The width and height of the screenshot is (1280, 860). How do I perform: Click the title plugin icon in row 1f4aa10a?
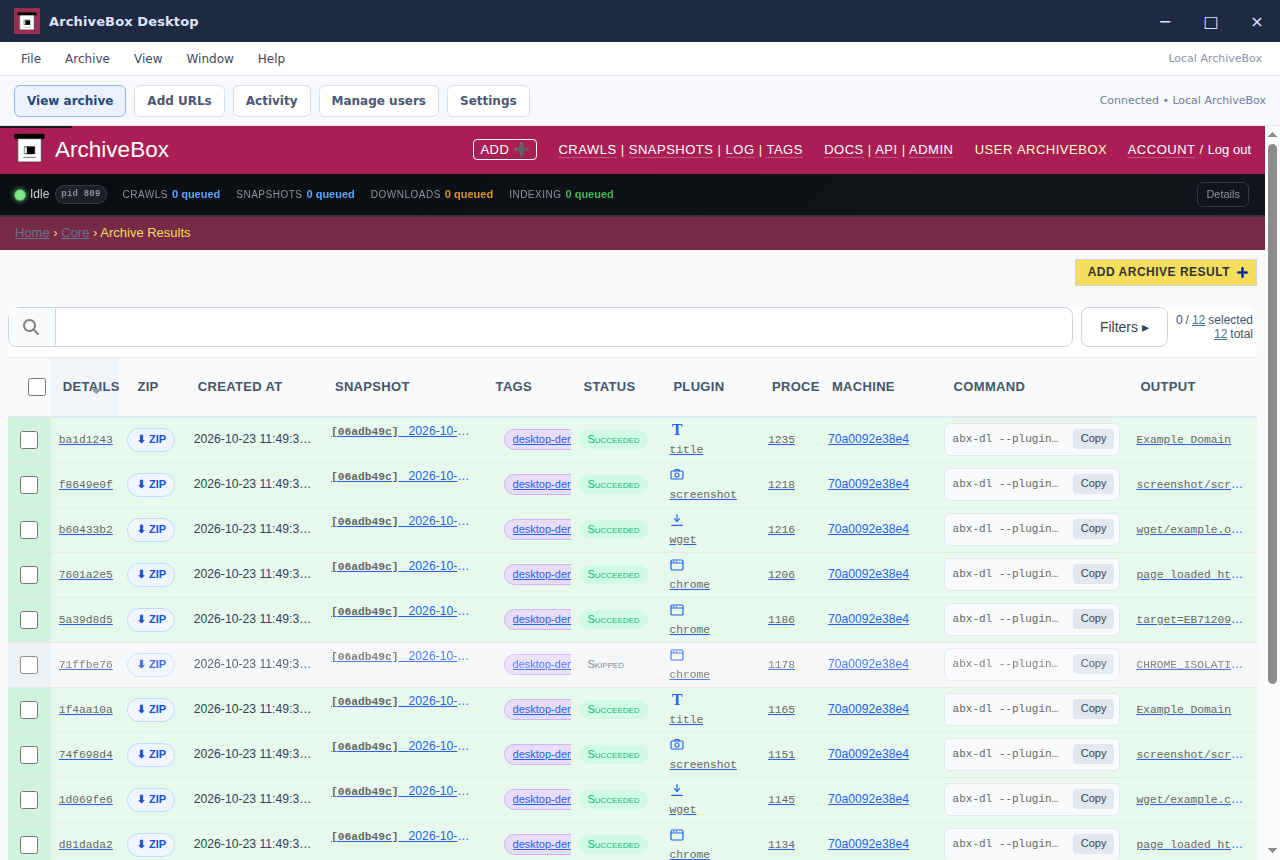[x=677, y=700]
